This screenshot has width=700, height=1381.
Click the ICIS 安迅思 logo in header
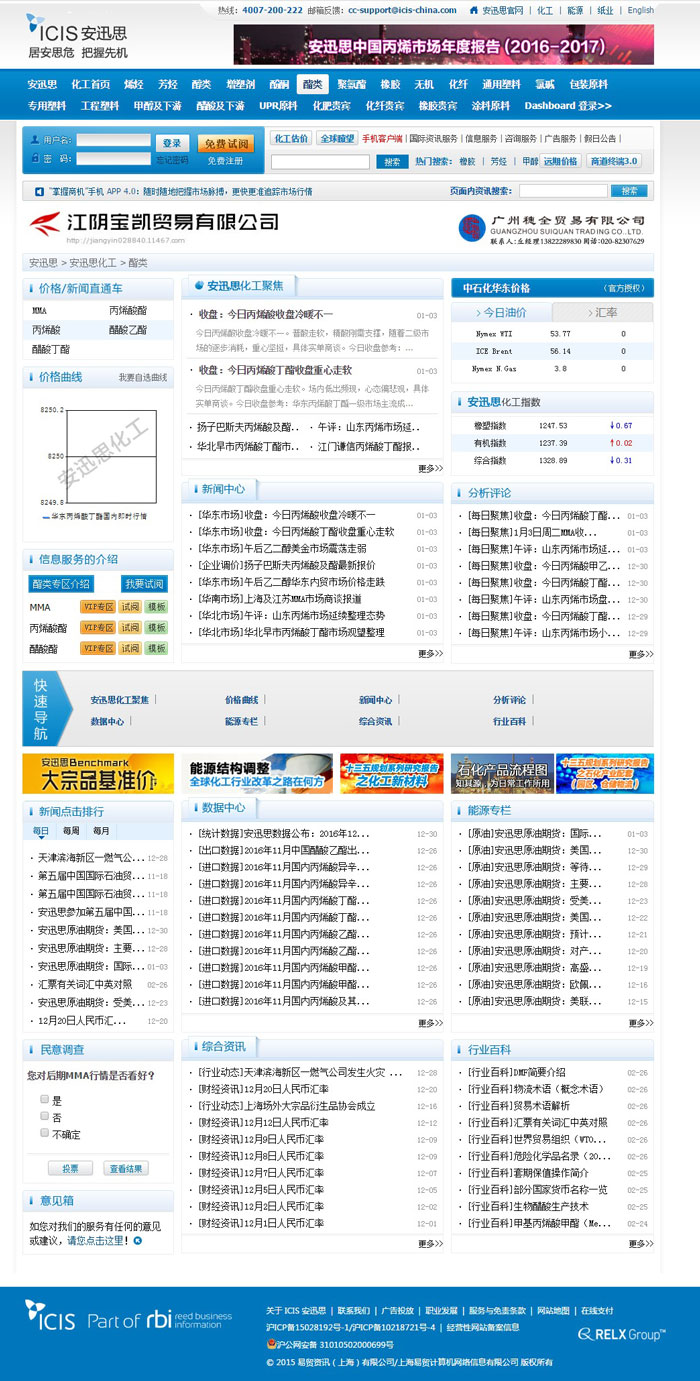[77, 35]
